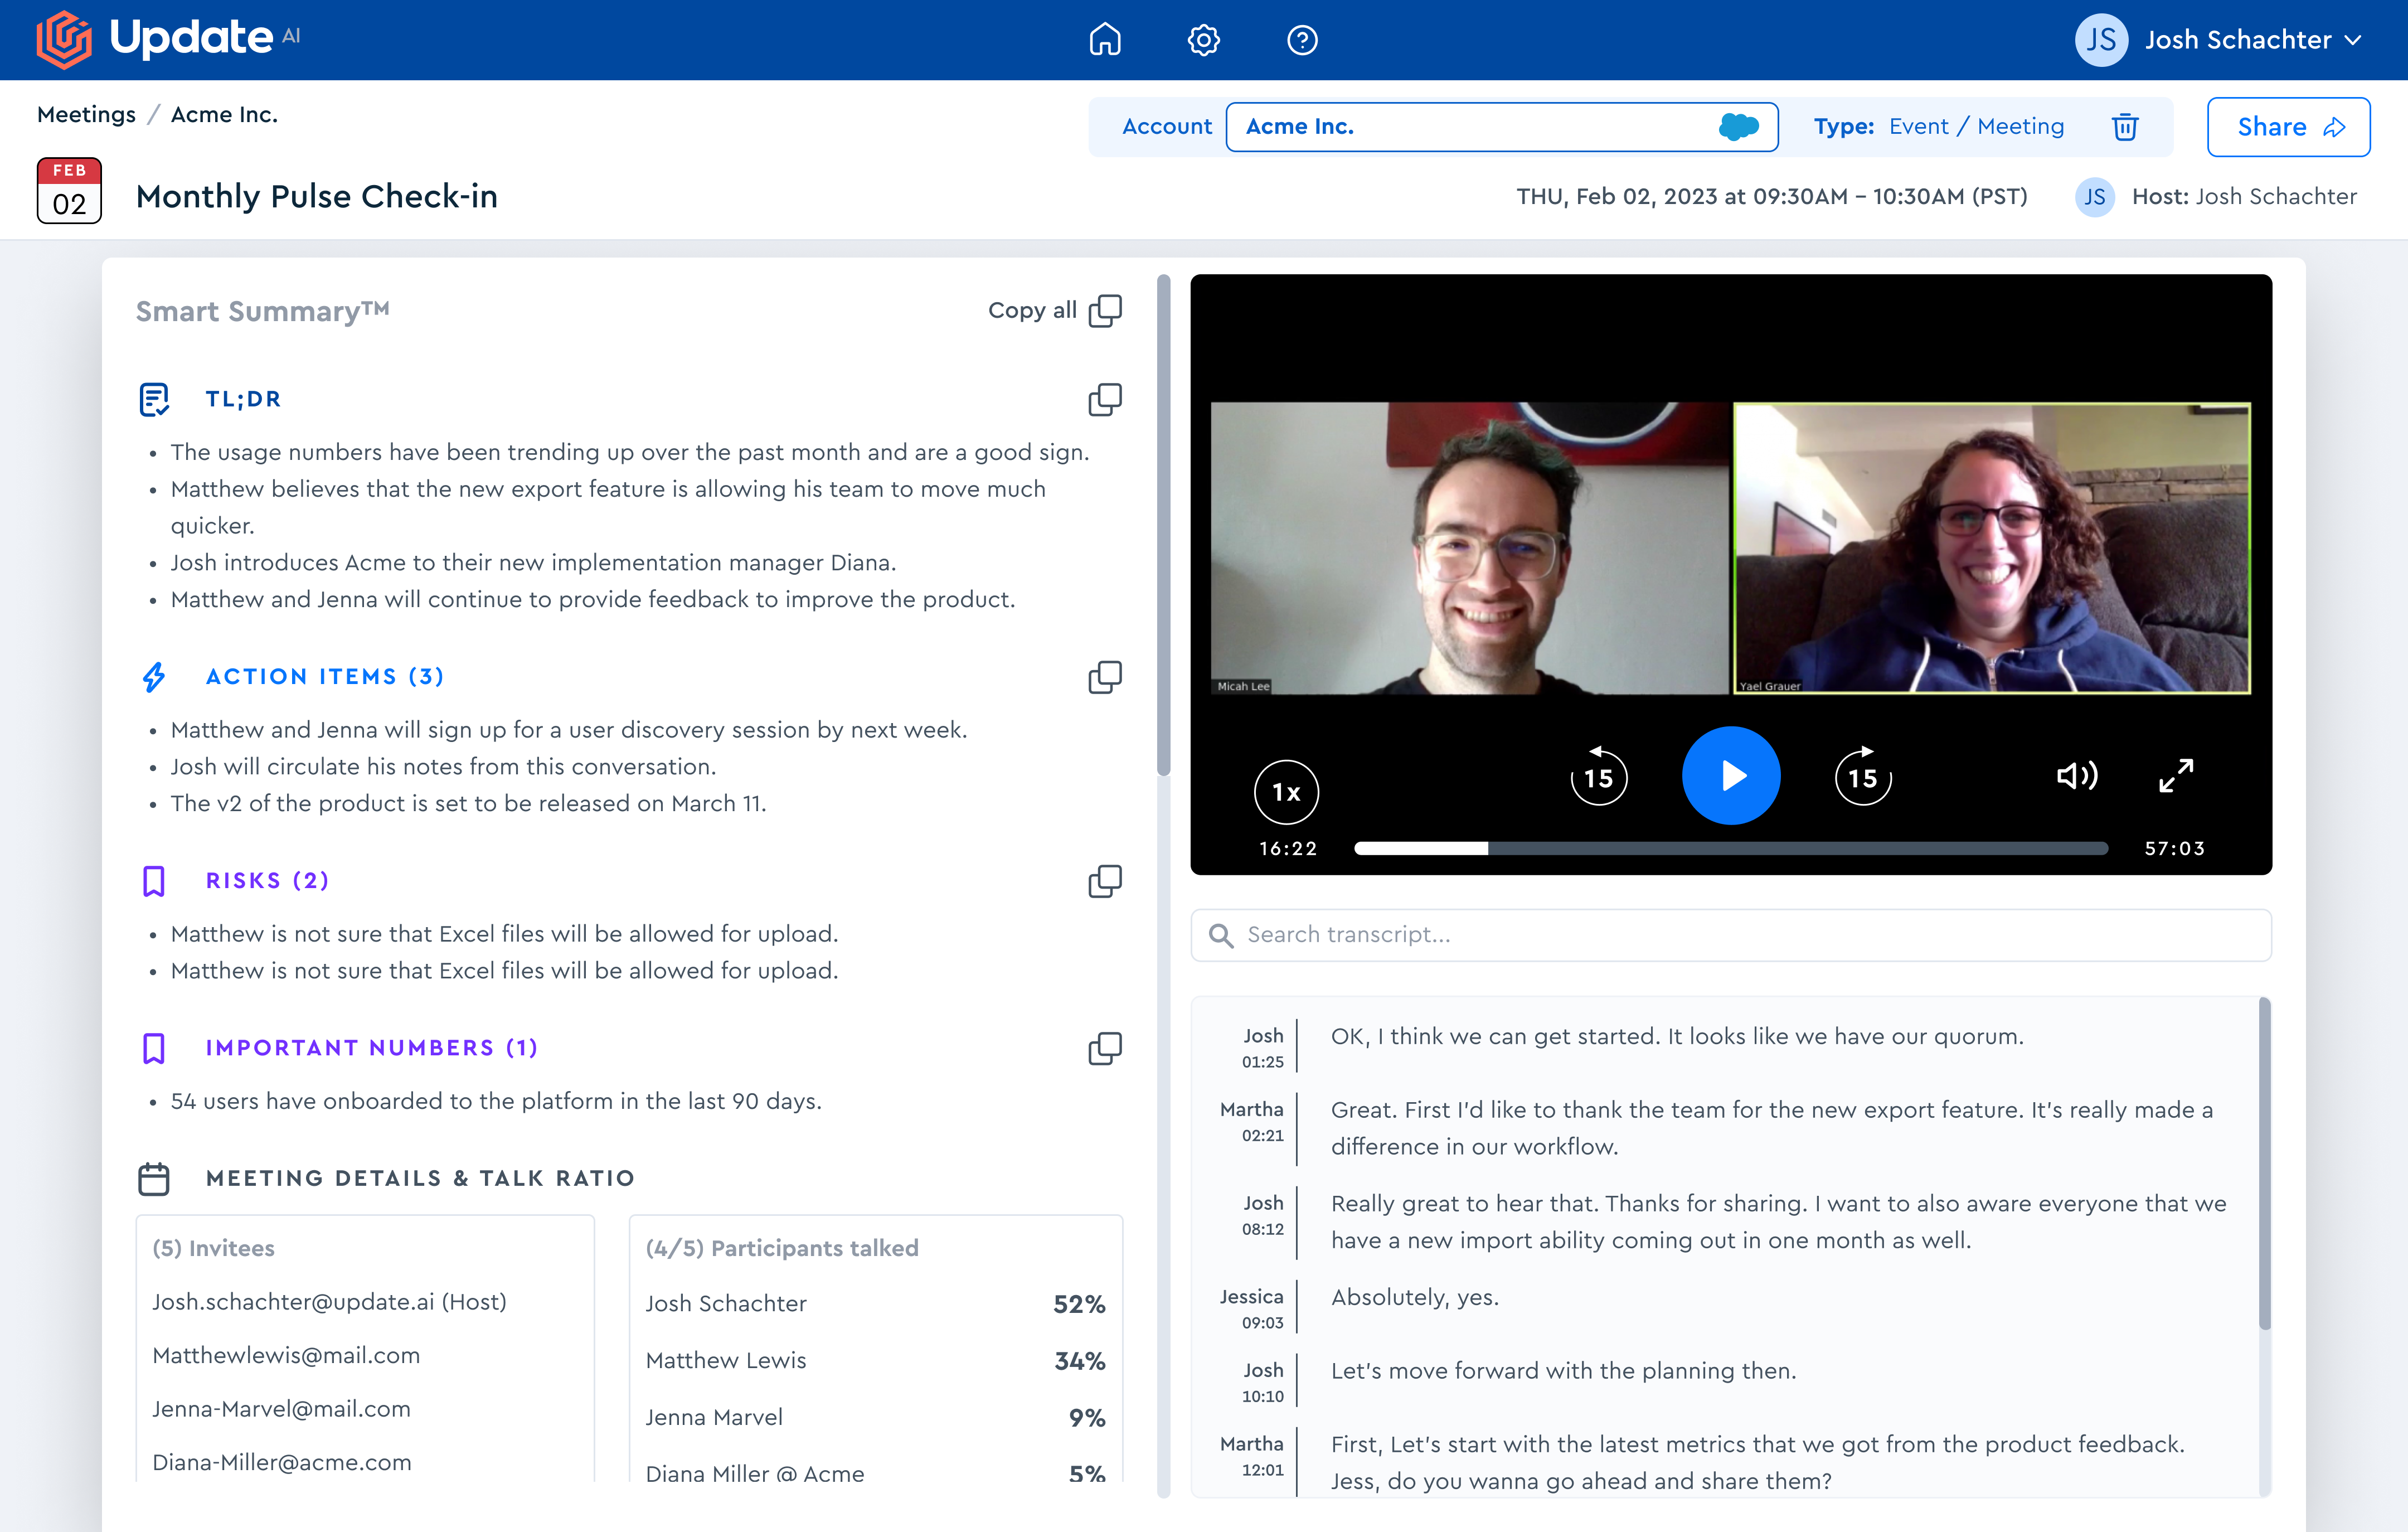
Task: Click the JS avatar in the header
Action: tap(2101, 40)
